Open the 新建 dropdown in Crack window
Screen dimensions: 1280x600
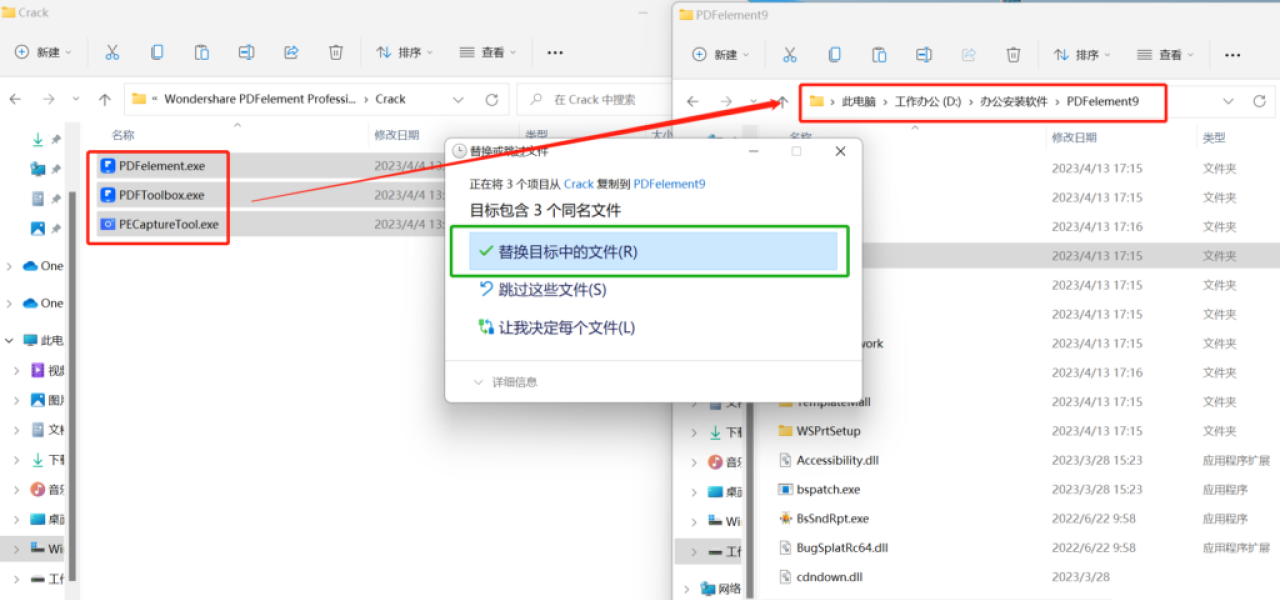coord(43,52)
